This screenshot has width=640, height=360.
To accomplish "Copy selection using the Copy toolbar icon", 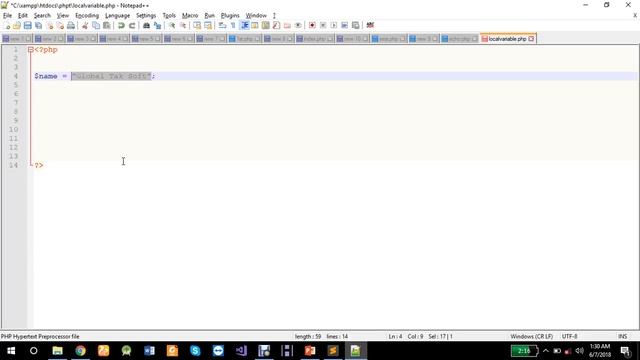I will pos(96,25).
